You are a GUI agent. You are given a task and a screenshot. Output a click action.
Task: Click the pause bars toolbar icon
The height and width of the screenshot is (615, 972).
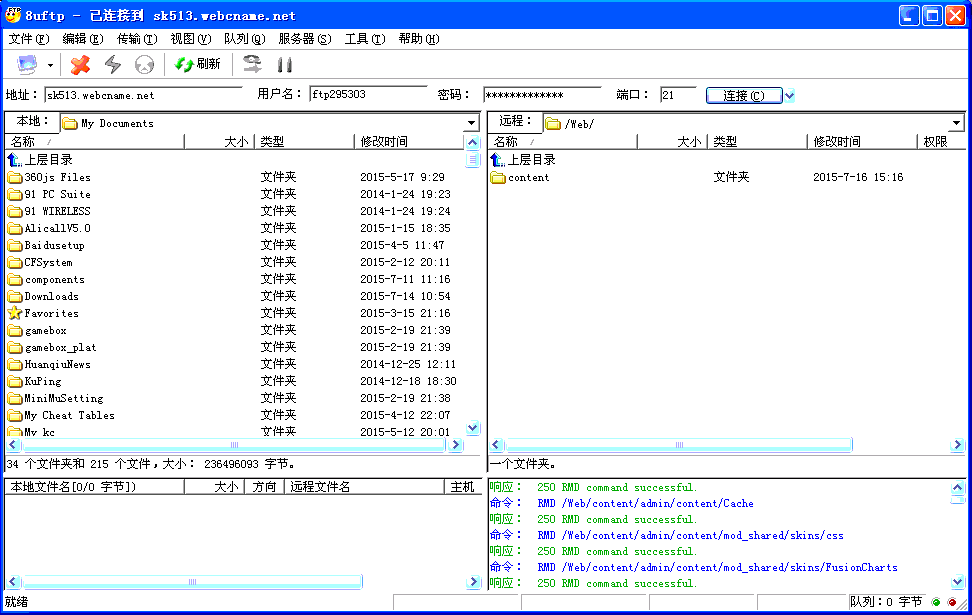click(285, 65)
